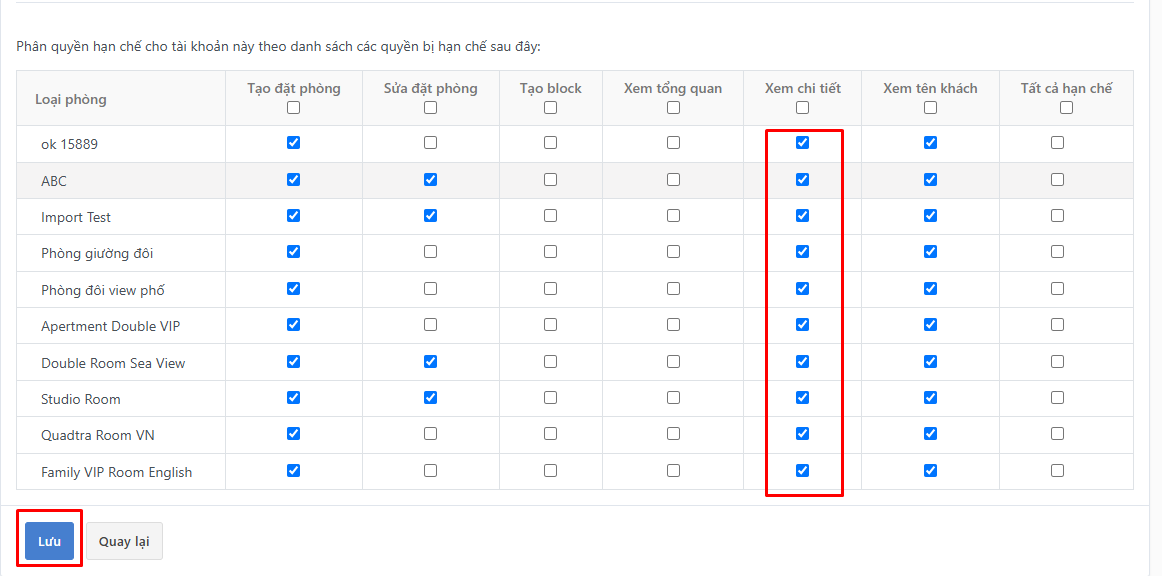Check the Xem chi tiết header checkbox

click(803, 107)
